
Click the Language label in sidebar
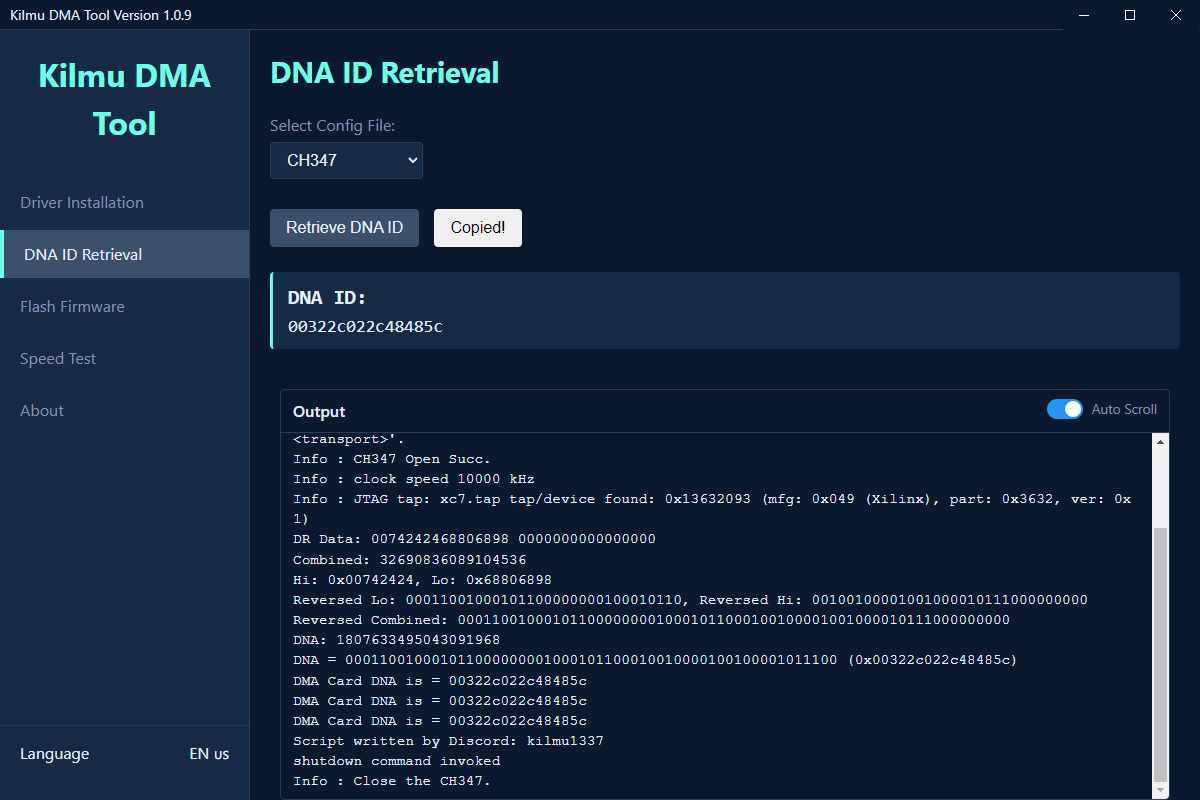[x=54, y=754]
